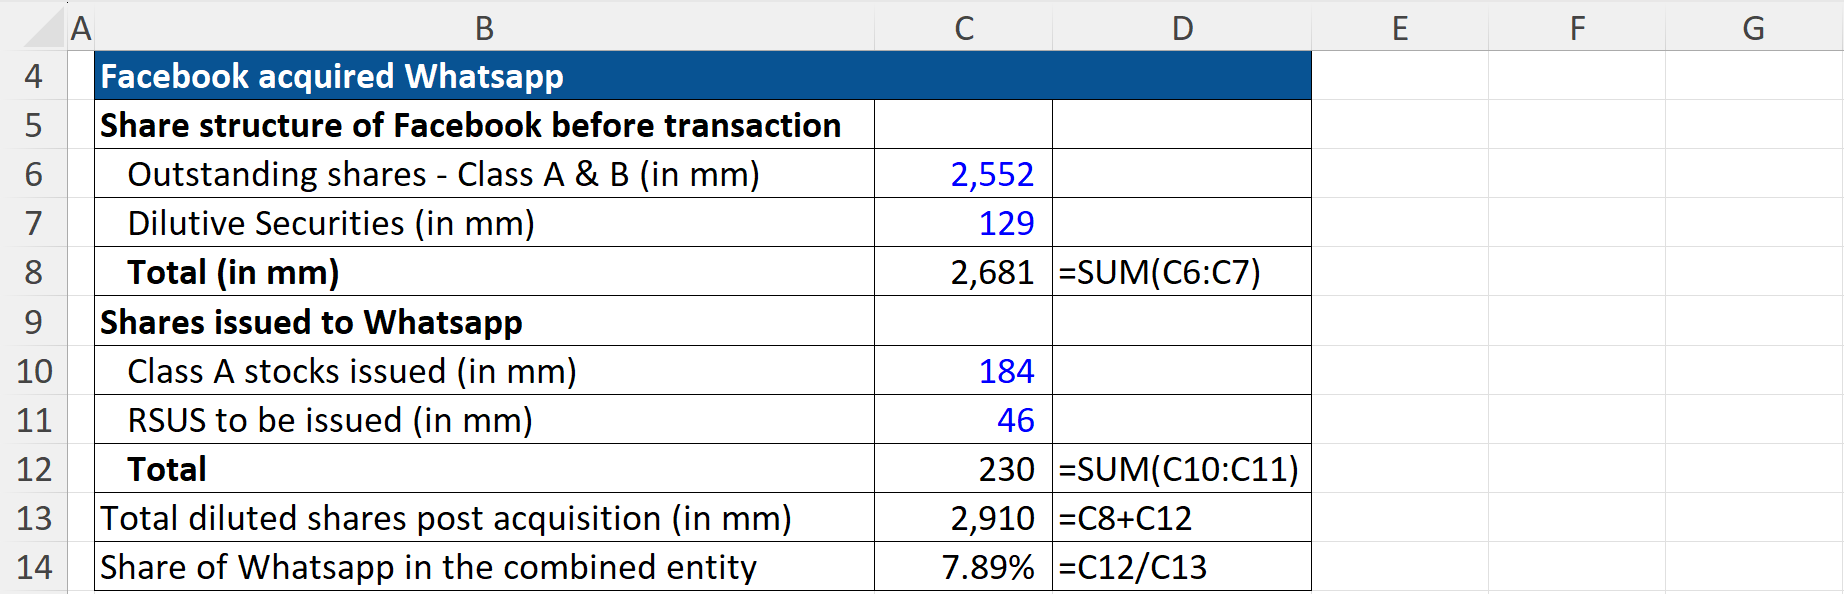Click 'Share structure of Facebook before transaction' cell
Viewport: 1844px width, 594px height.
click(484, 125)
